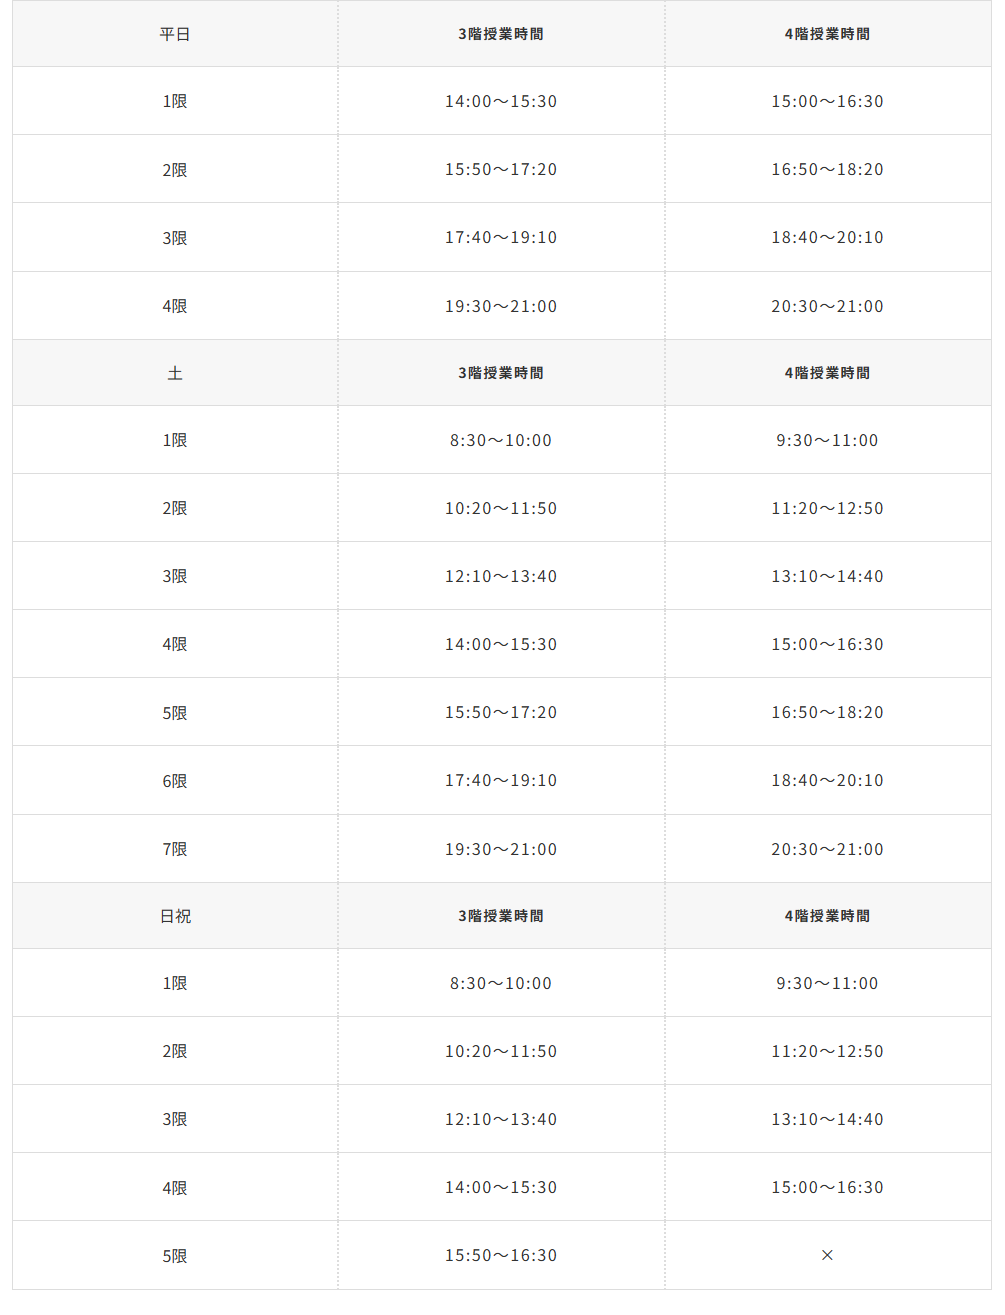The width and height of the screenshot is (1005, 1315).
Task: Click the × mark in 日祝 5限 row
Action: point(827,1255)
